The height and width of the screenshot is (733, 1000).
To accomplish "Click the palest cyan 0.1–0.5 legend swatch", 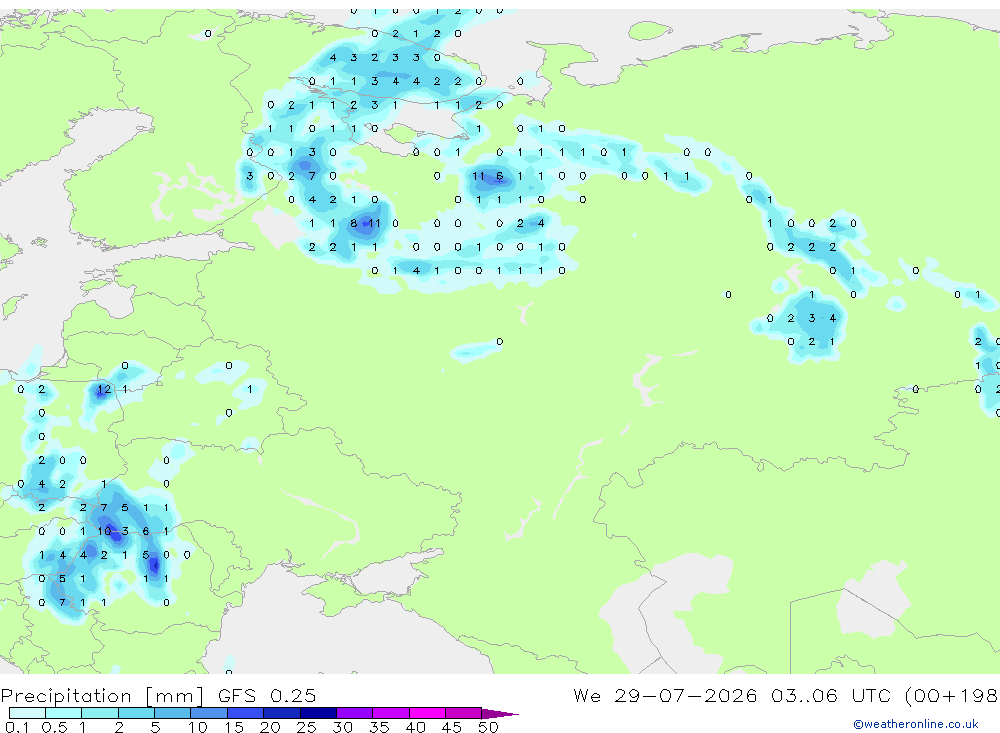I will (27, 713).
